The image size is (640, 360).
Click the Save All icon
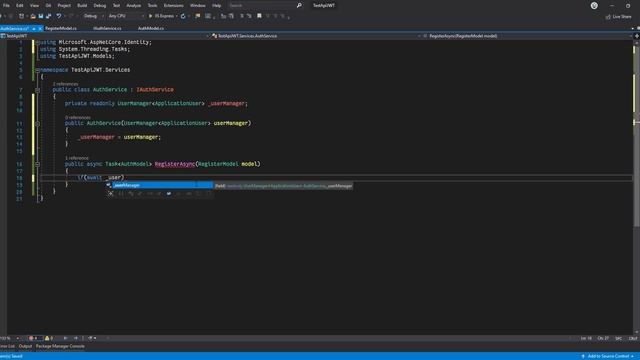pyautogui.click(x=49, y=16)
